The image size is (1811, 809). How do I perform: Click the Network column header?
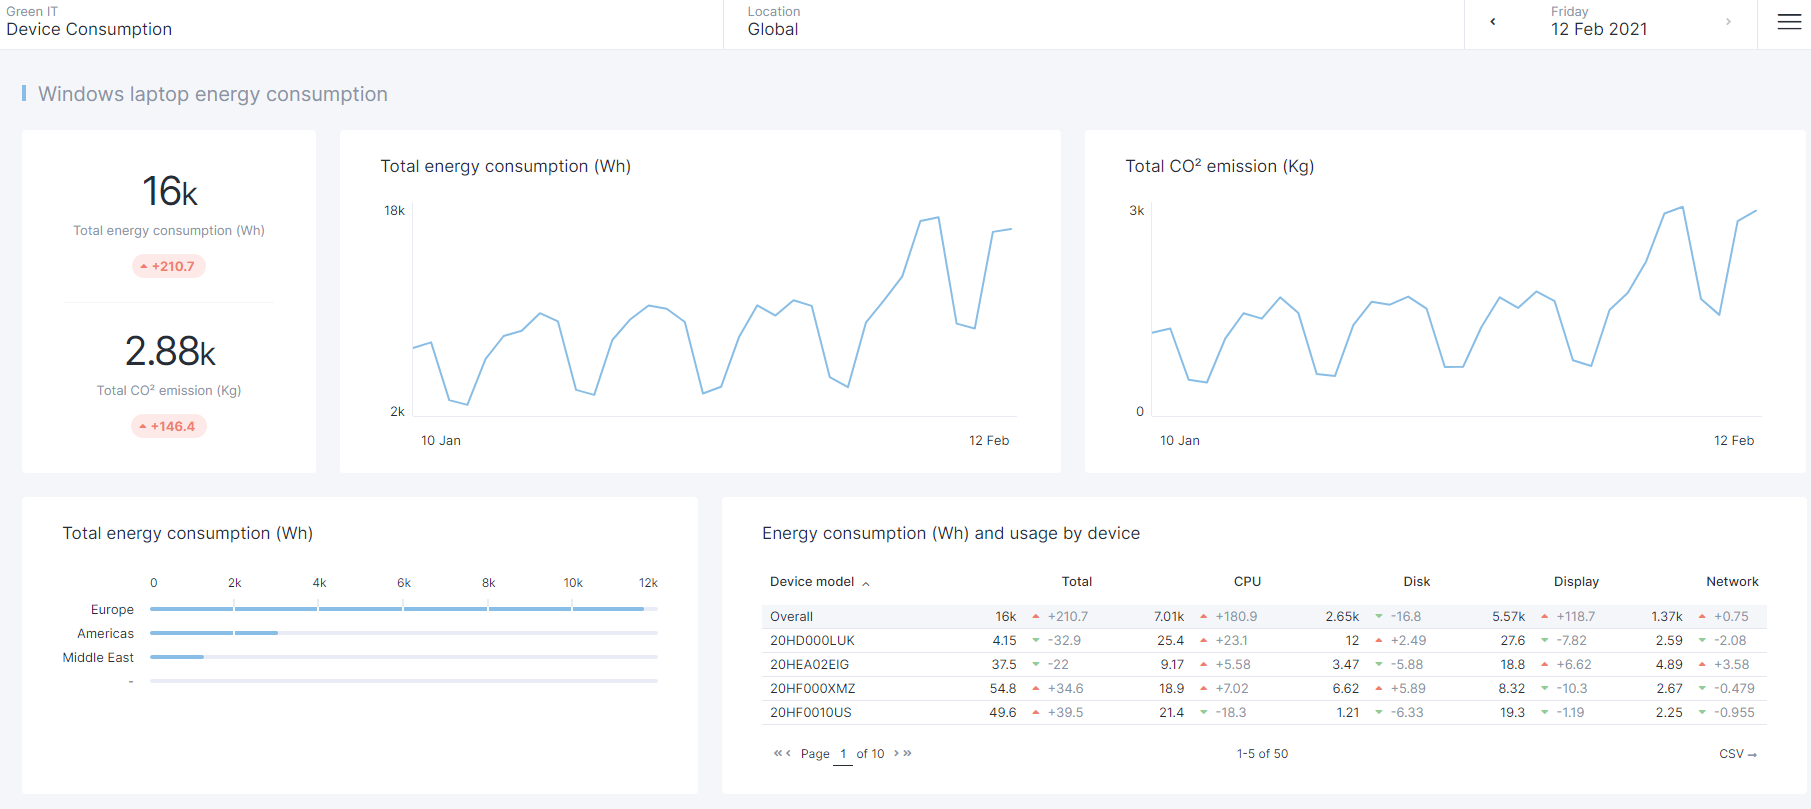click(x=1732, y=582)
